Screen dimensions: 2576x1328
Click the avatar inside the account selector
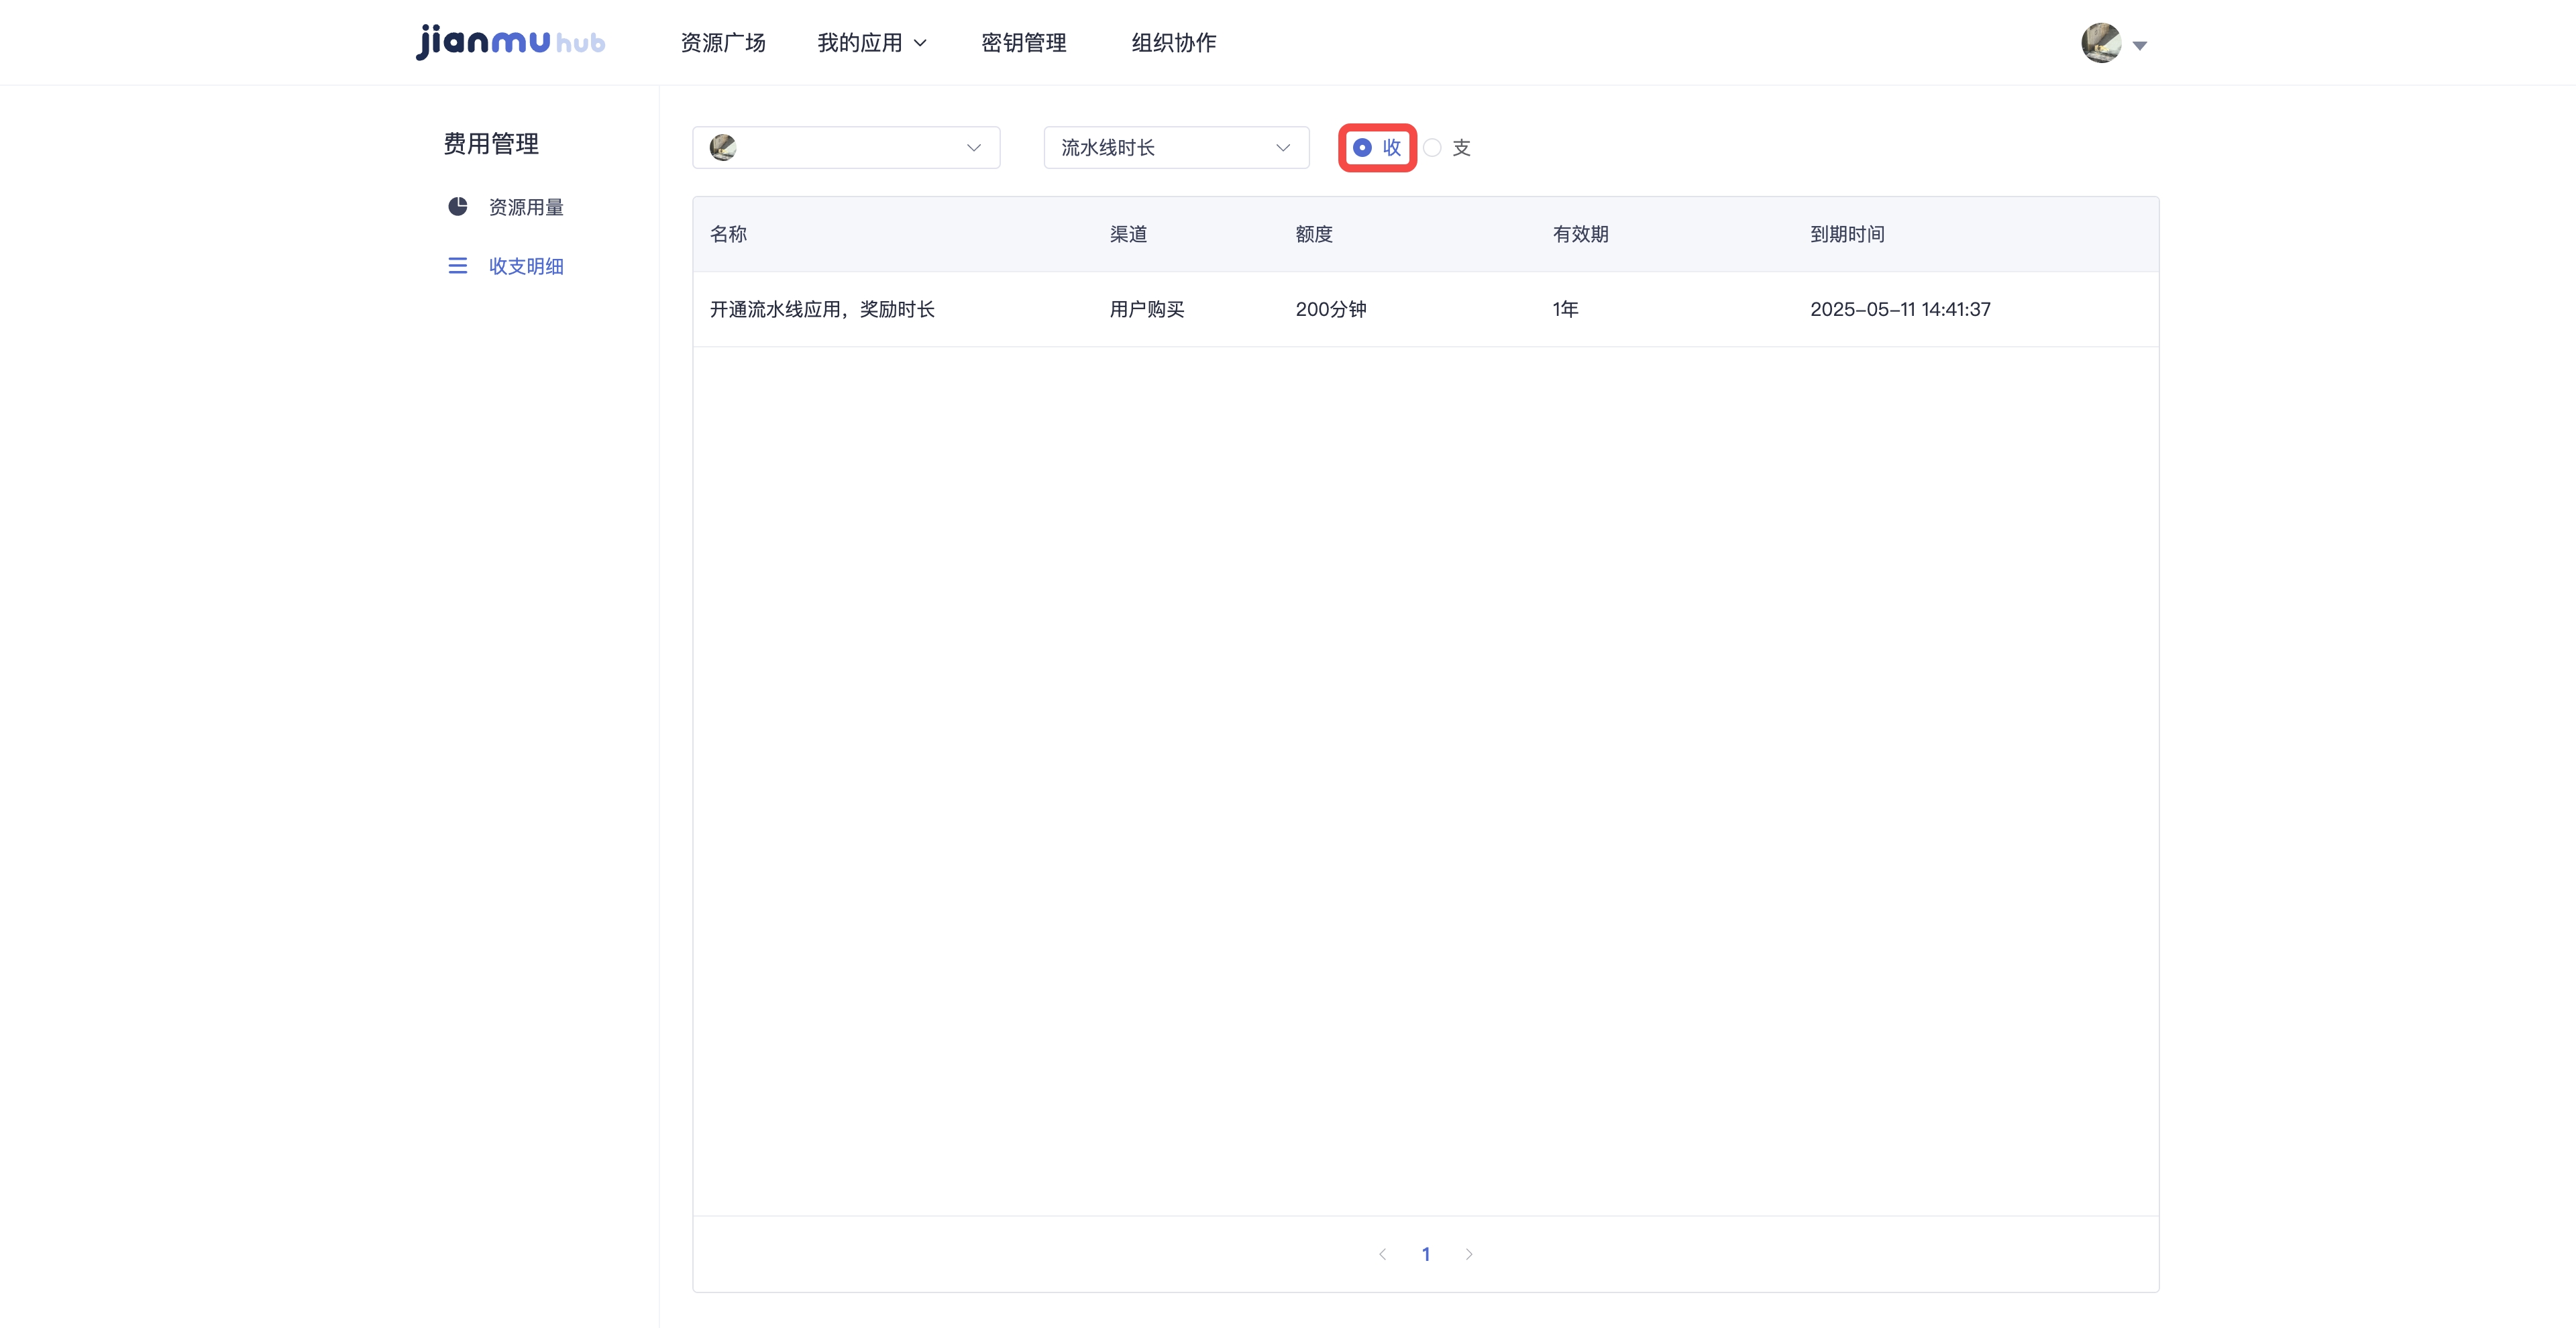pos(723,148)
